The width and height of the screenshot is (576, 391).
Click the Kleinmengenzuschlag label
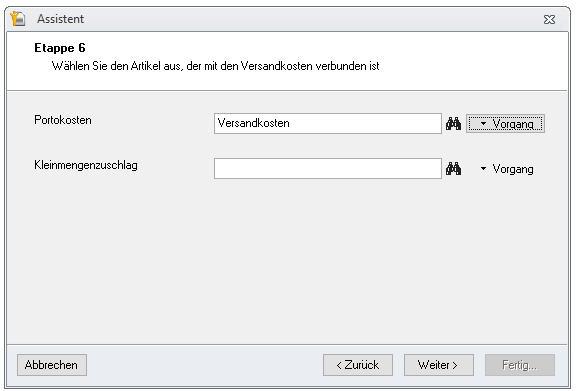click(86, 165)
